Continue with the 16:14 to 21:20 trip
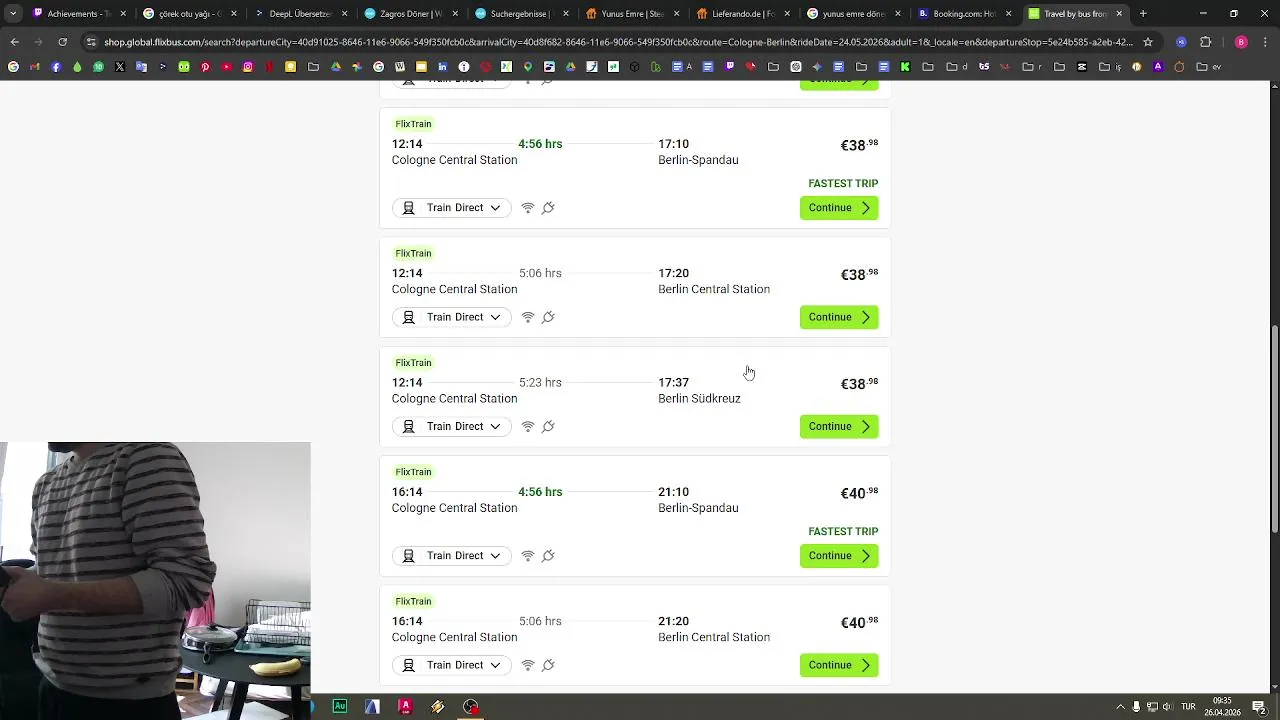 839,665
